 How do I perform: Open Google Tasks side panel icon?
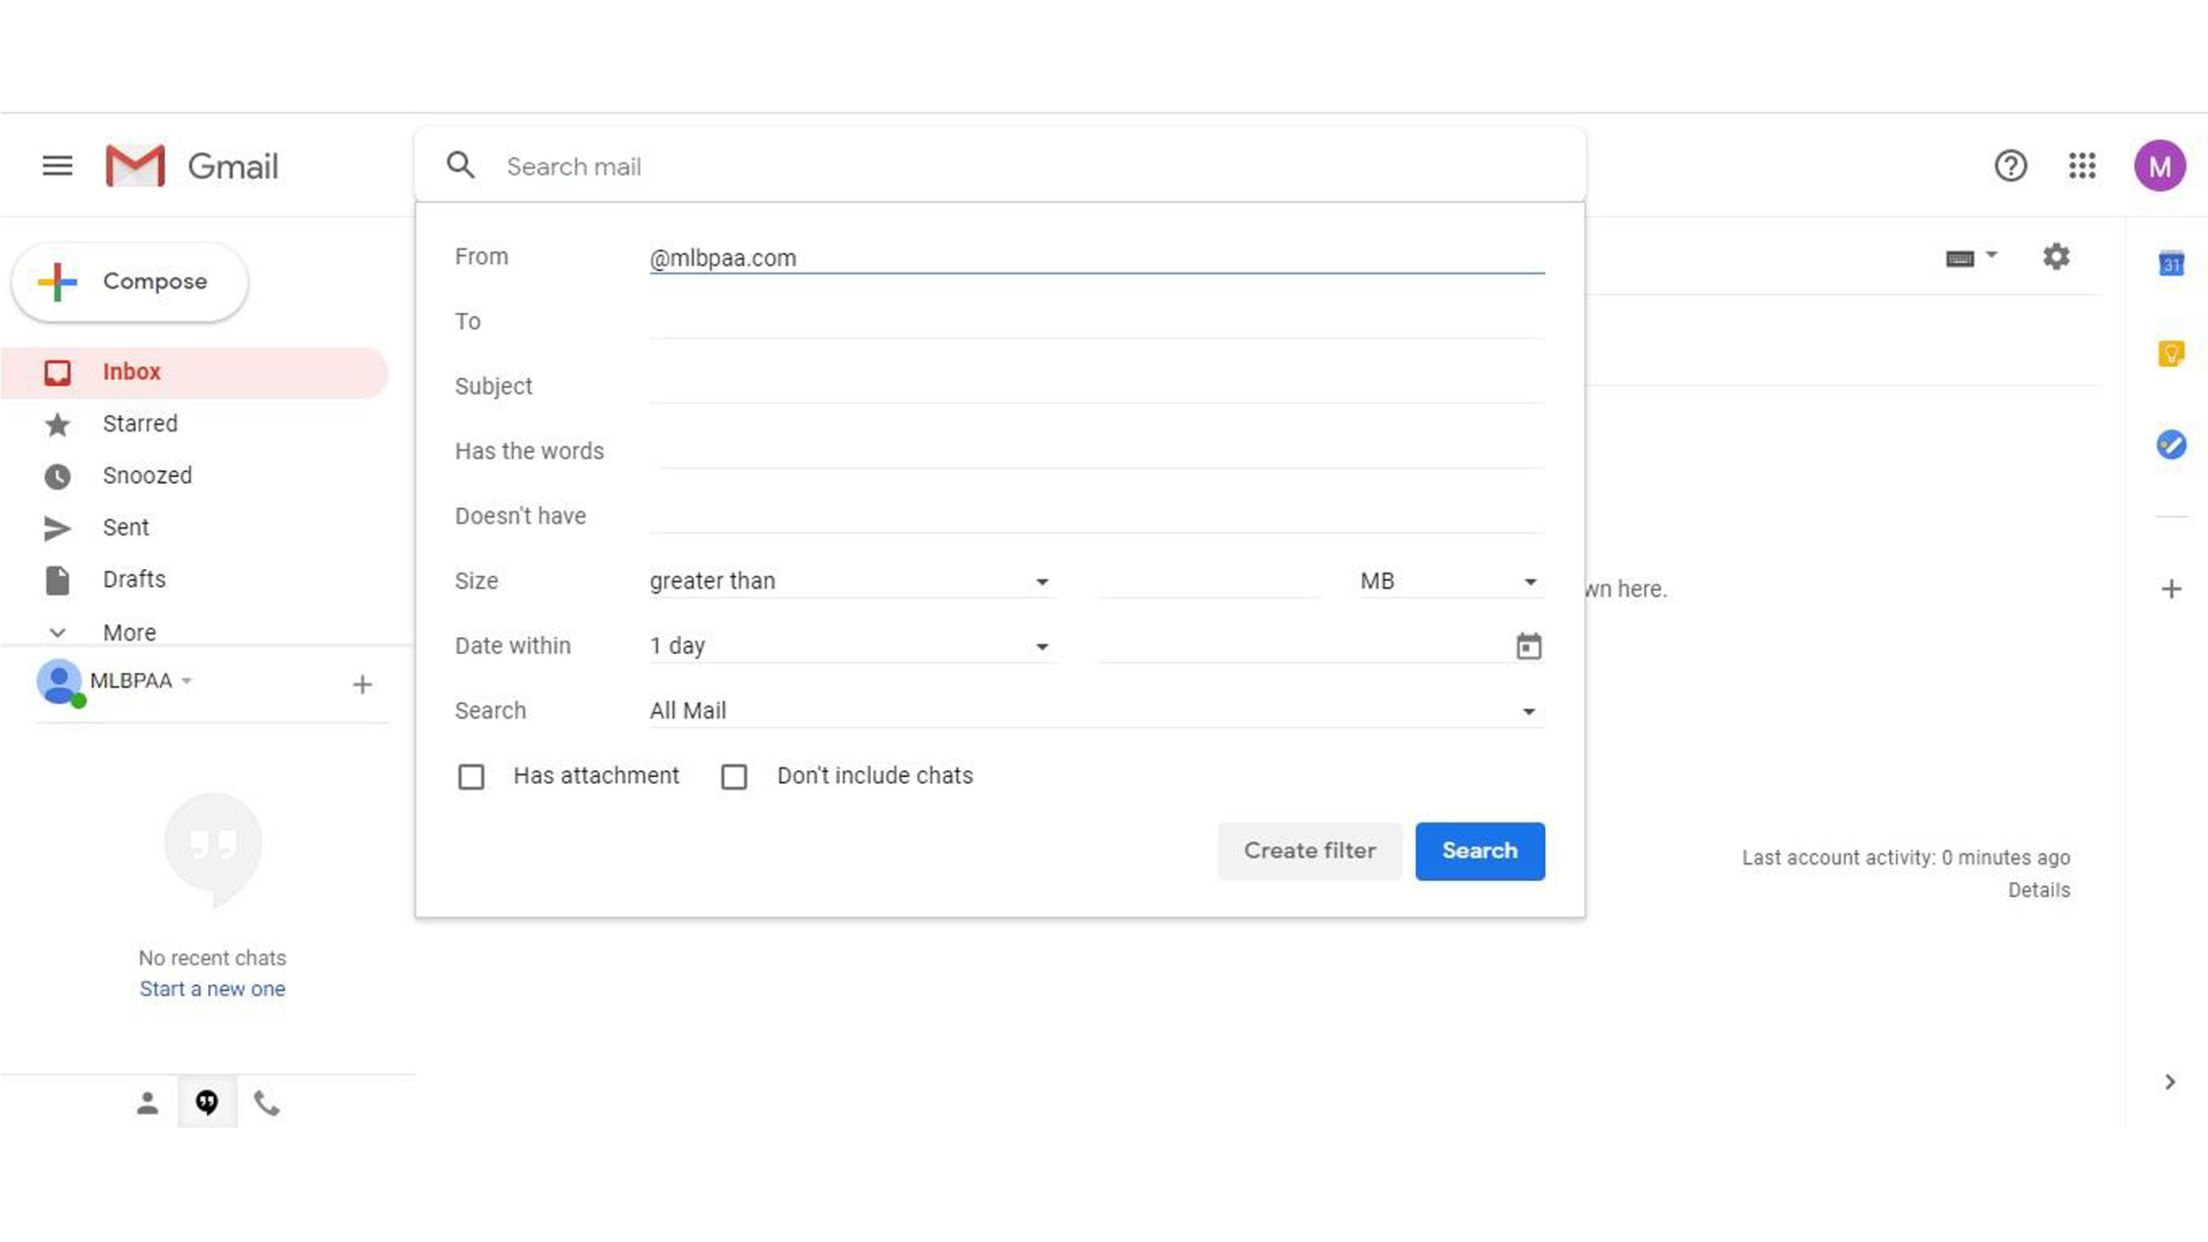coord(2171,444)
